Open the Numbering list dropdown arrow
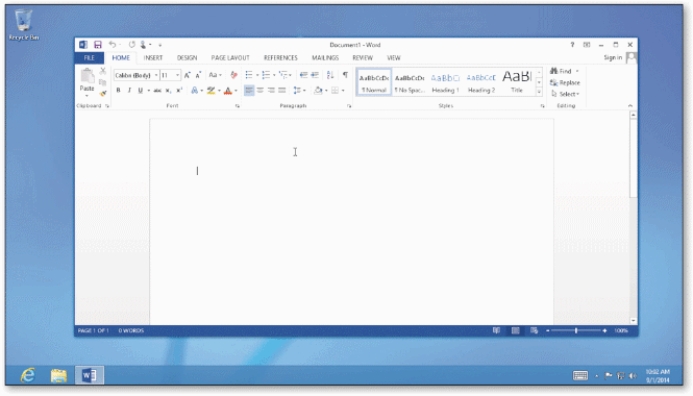This screenshot has height=396, width=693. coord(274,75)
